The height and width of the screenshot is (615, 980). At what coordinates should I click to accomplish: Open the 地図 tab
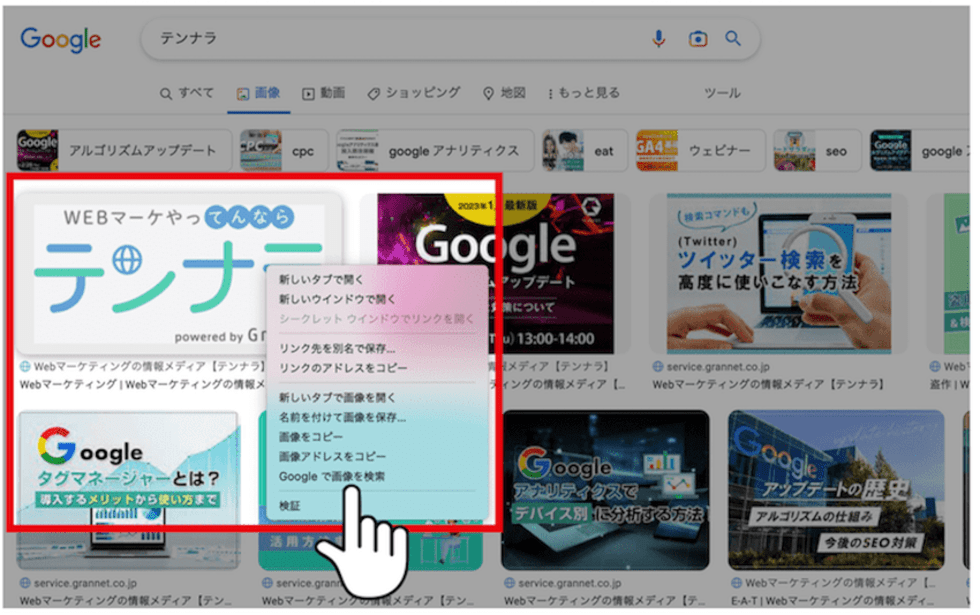(x=504, y=92)
